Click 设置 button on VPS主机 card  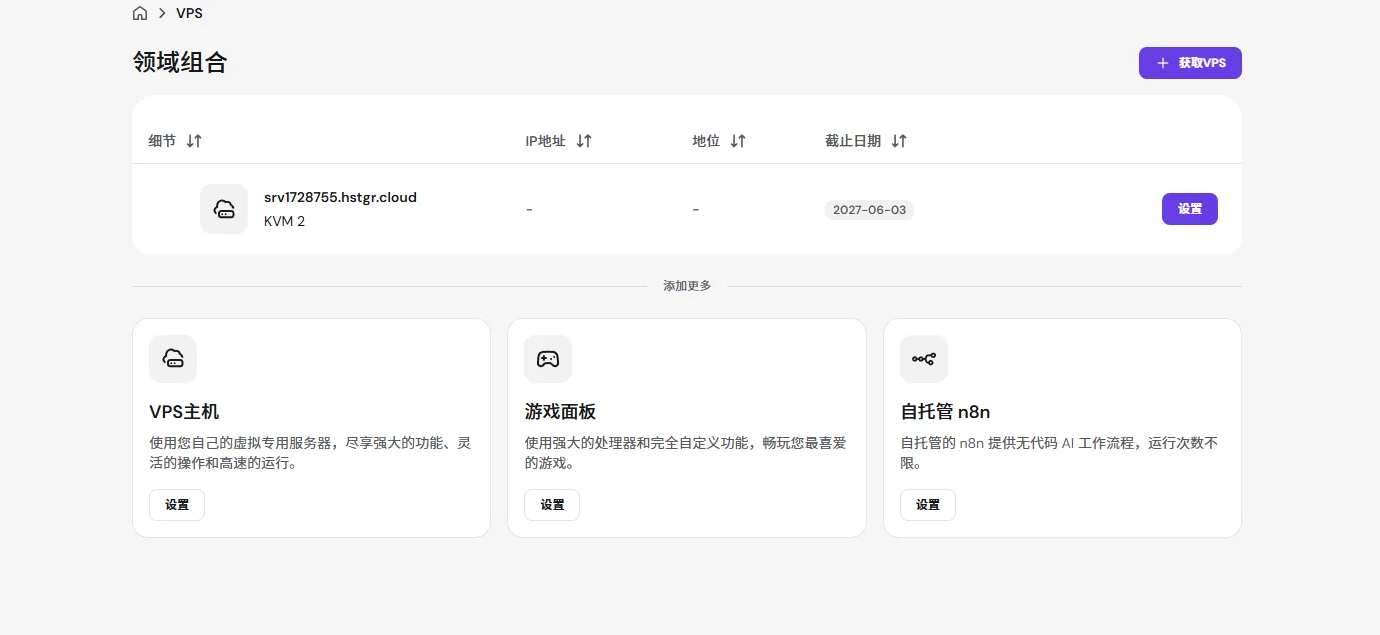tap(177, 505)
